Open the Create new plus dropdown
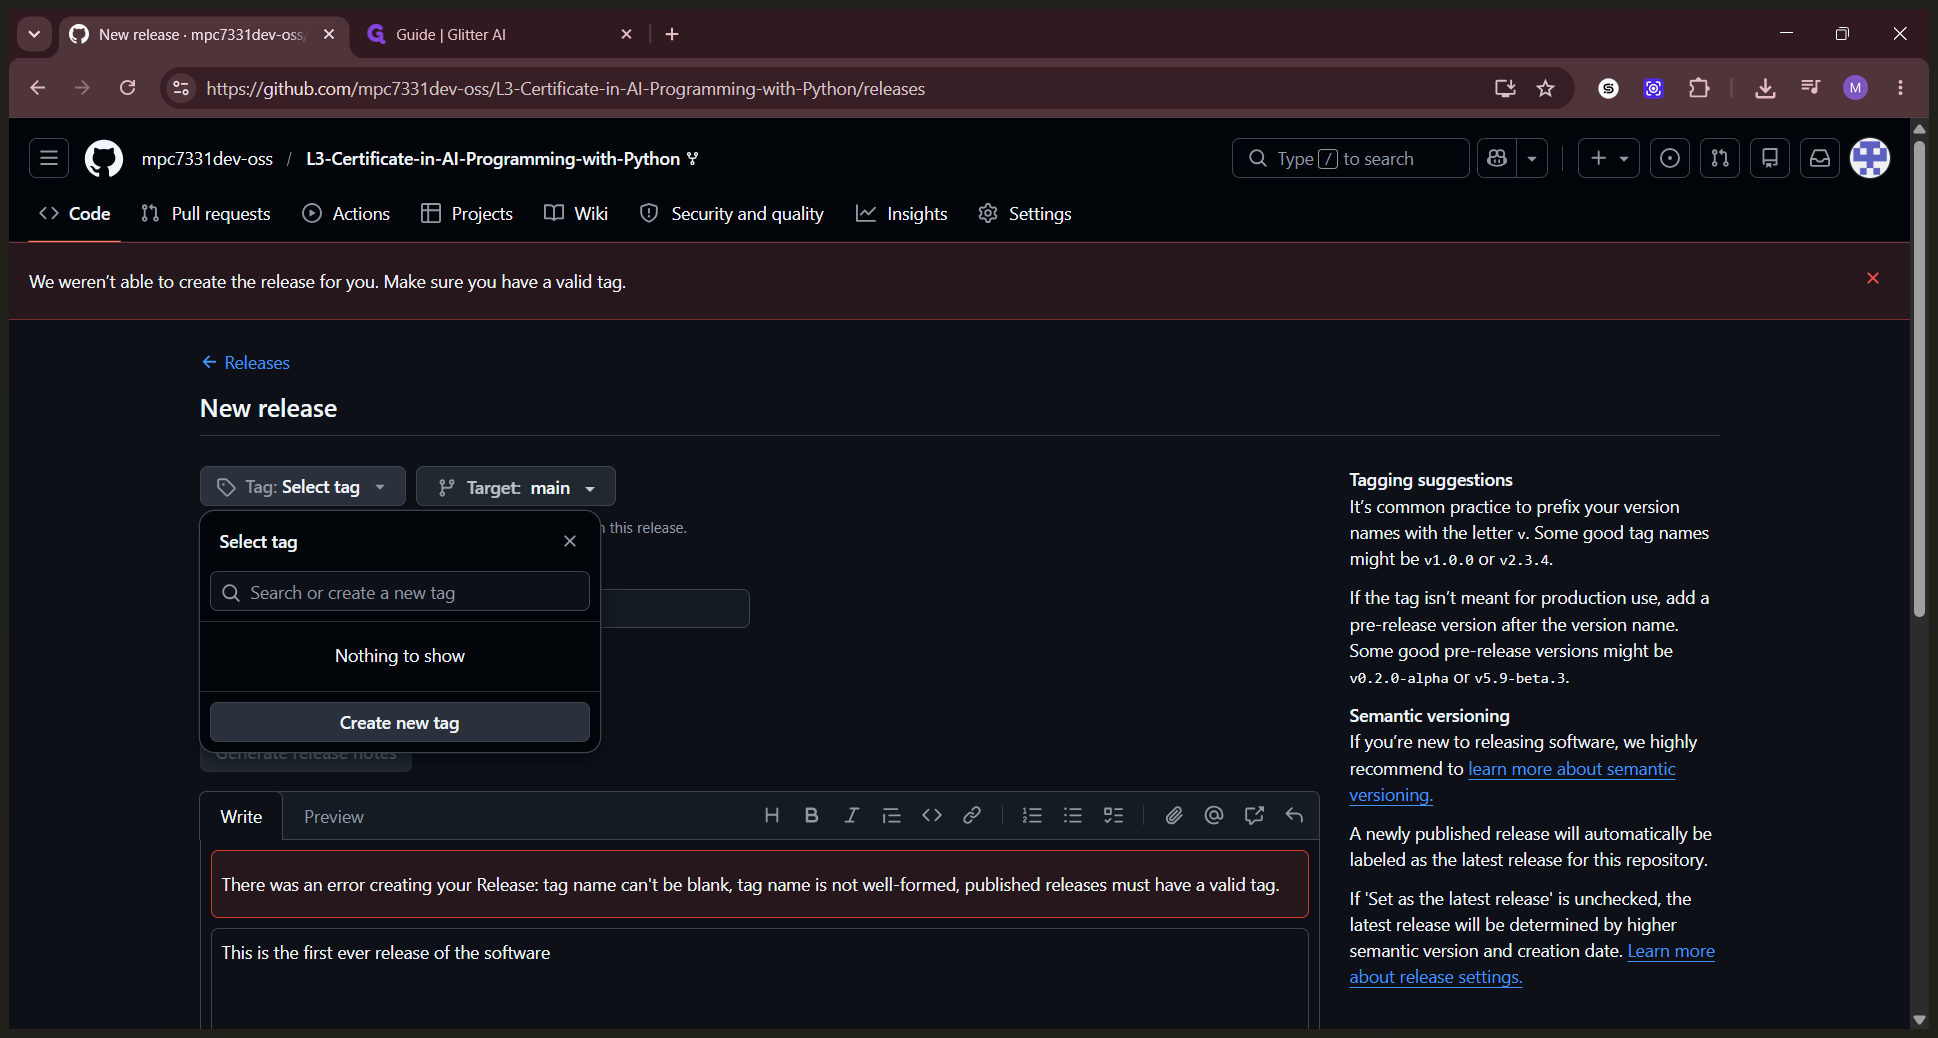Image resolution: width=1938 pixels, height=1038 pixels. (x=1608, y=158)
